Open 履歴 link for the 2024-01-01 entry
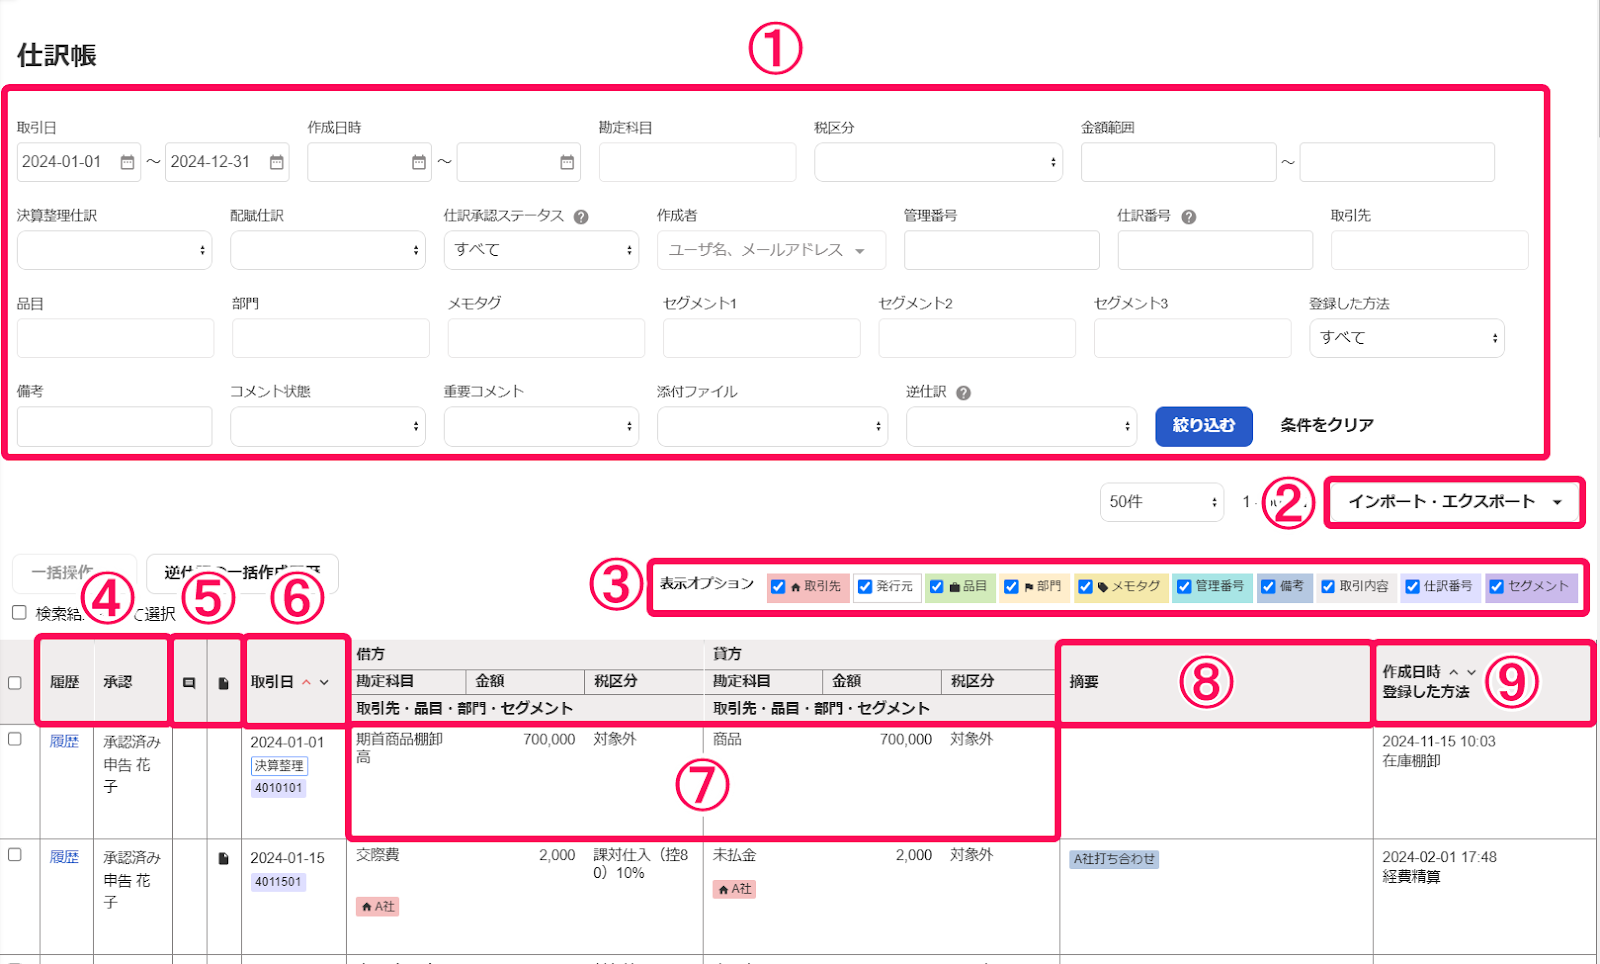 64,742
